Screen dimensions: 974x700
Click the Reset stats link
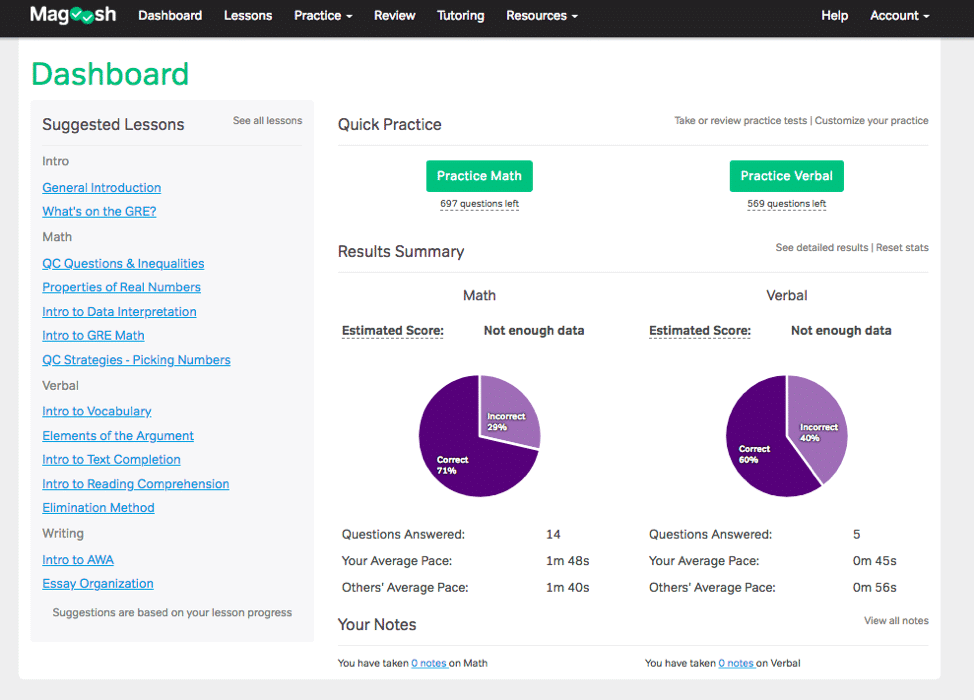(902, 248)
